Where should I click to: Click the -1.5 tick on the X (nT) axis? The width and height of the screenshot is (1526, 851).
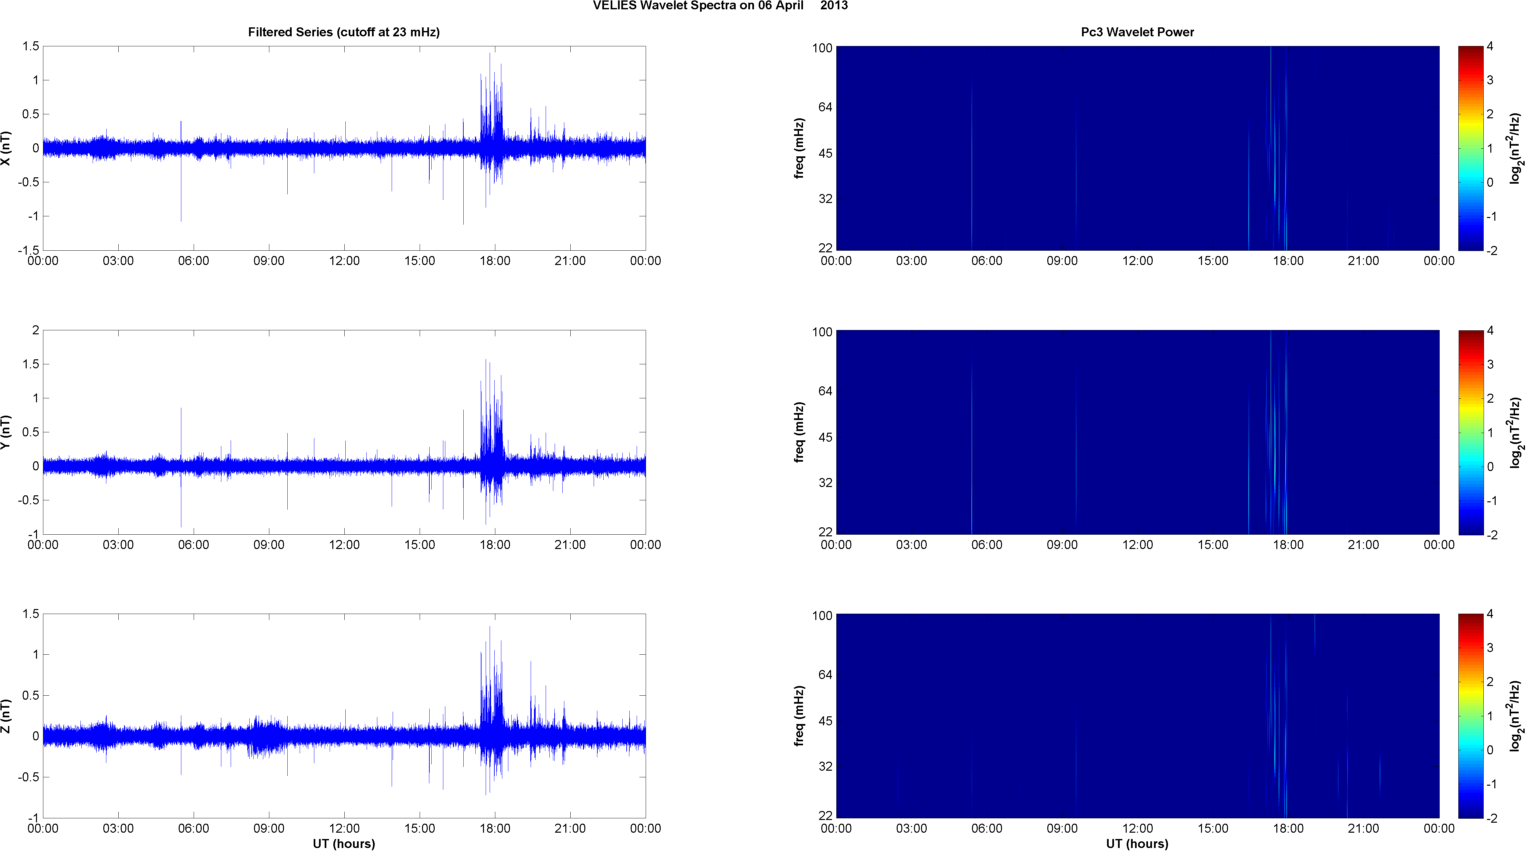tap(29, 250)
